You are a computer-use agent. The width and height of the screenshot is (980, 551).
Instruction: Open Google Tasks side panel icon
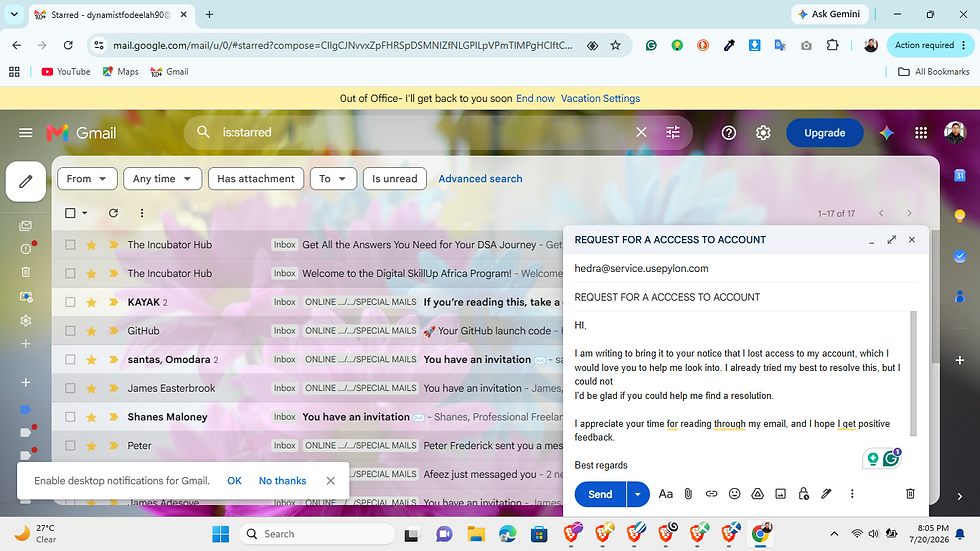coord(960,256)
